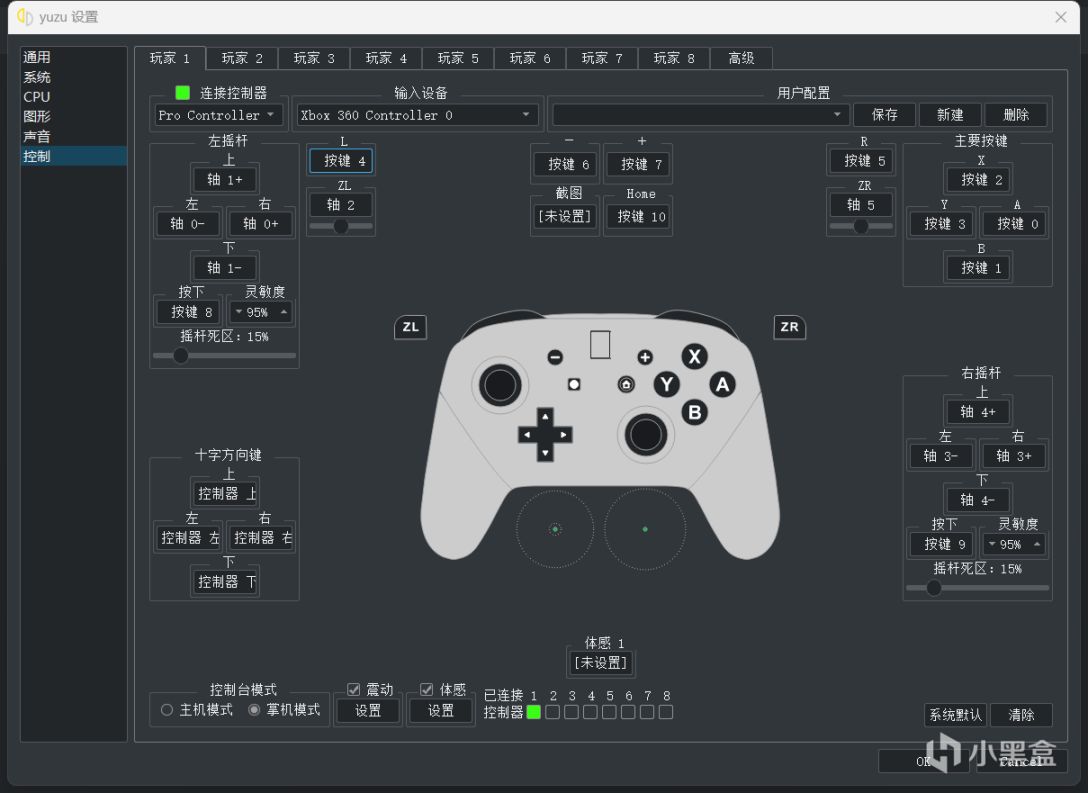The width and height of the screenshot is (1088, 793).
Task: Switch to the 玩家 8 tab
Action: tap(674, 58)
